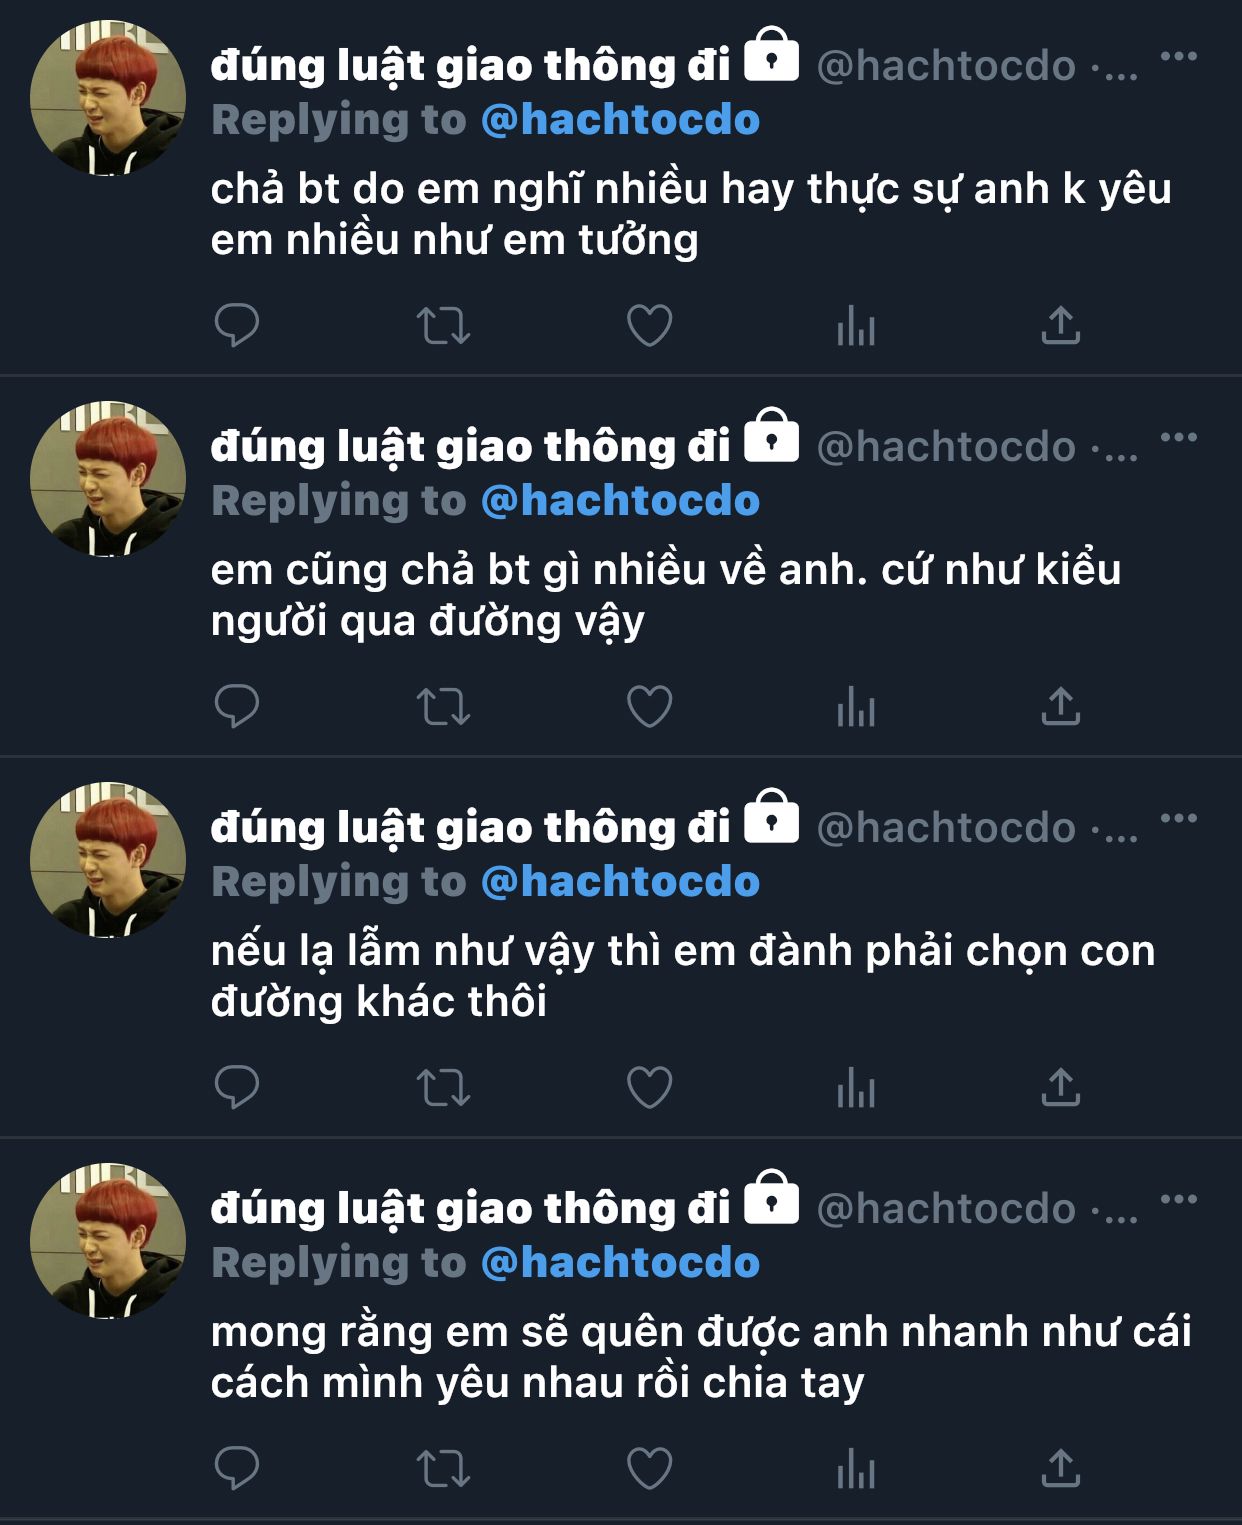
Task: Toggle like on the last tweet
Action: [x=649, y=1468]
